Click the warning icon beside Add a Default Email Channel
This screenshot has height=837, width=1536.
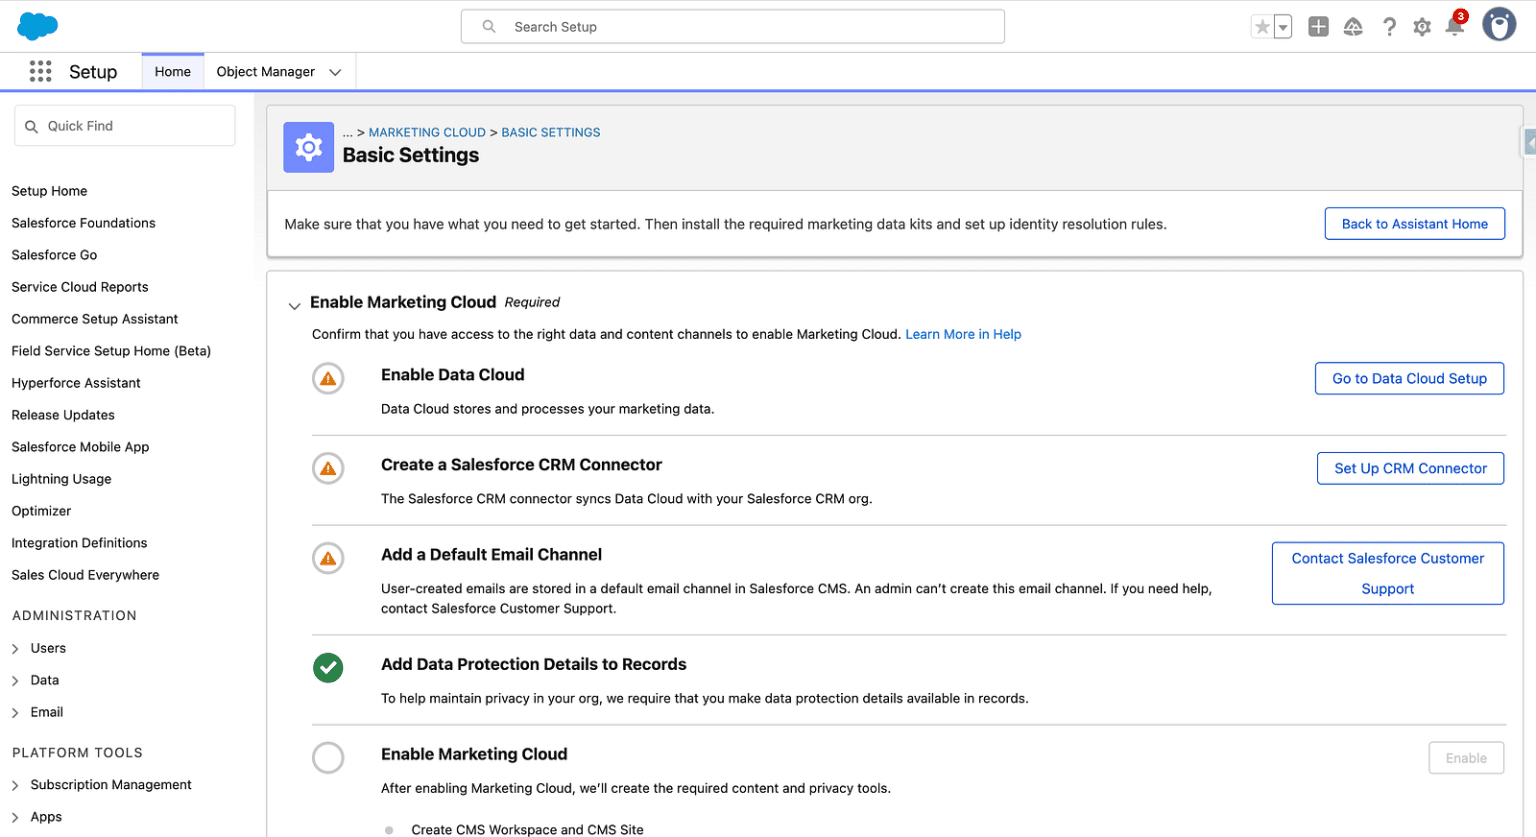[x=328, y=558]
